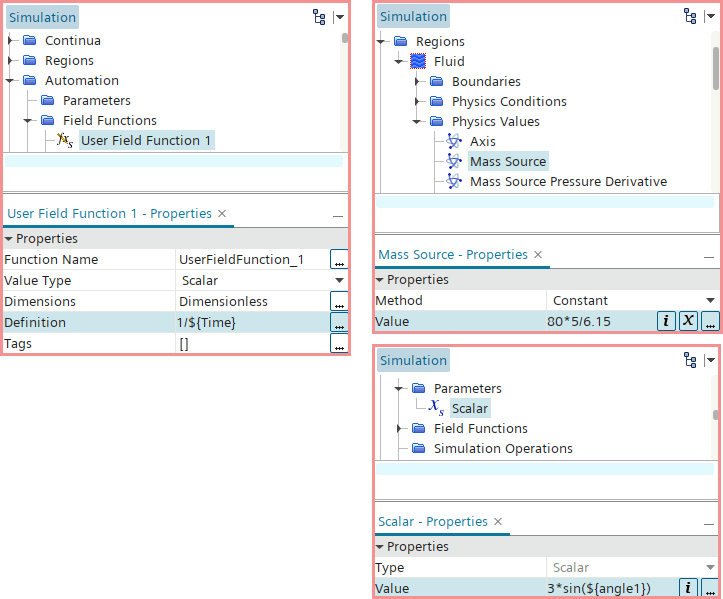Open the Method dropdown showing Constant
This screenshot has width=723, height=599.
point(710,301)
